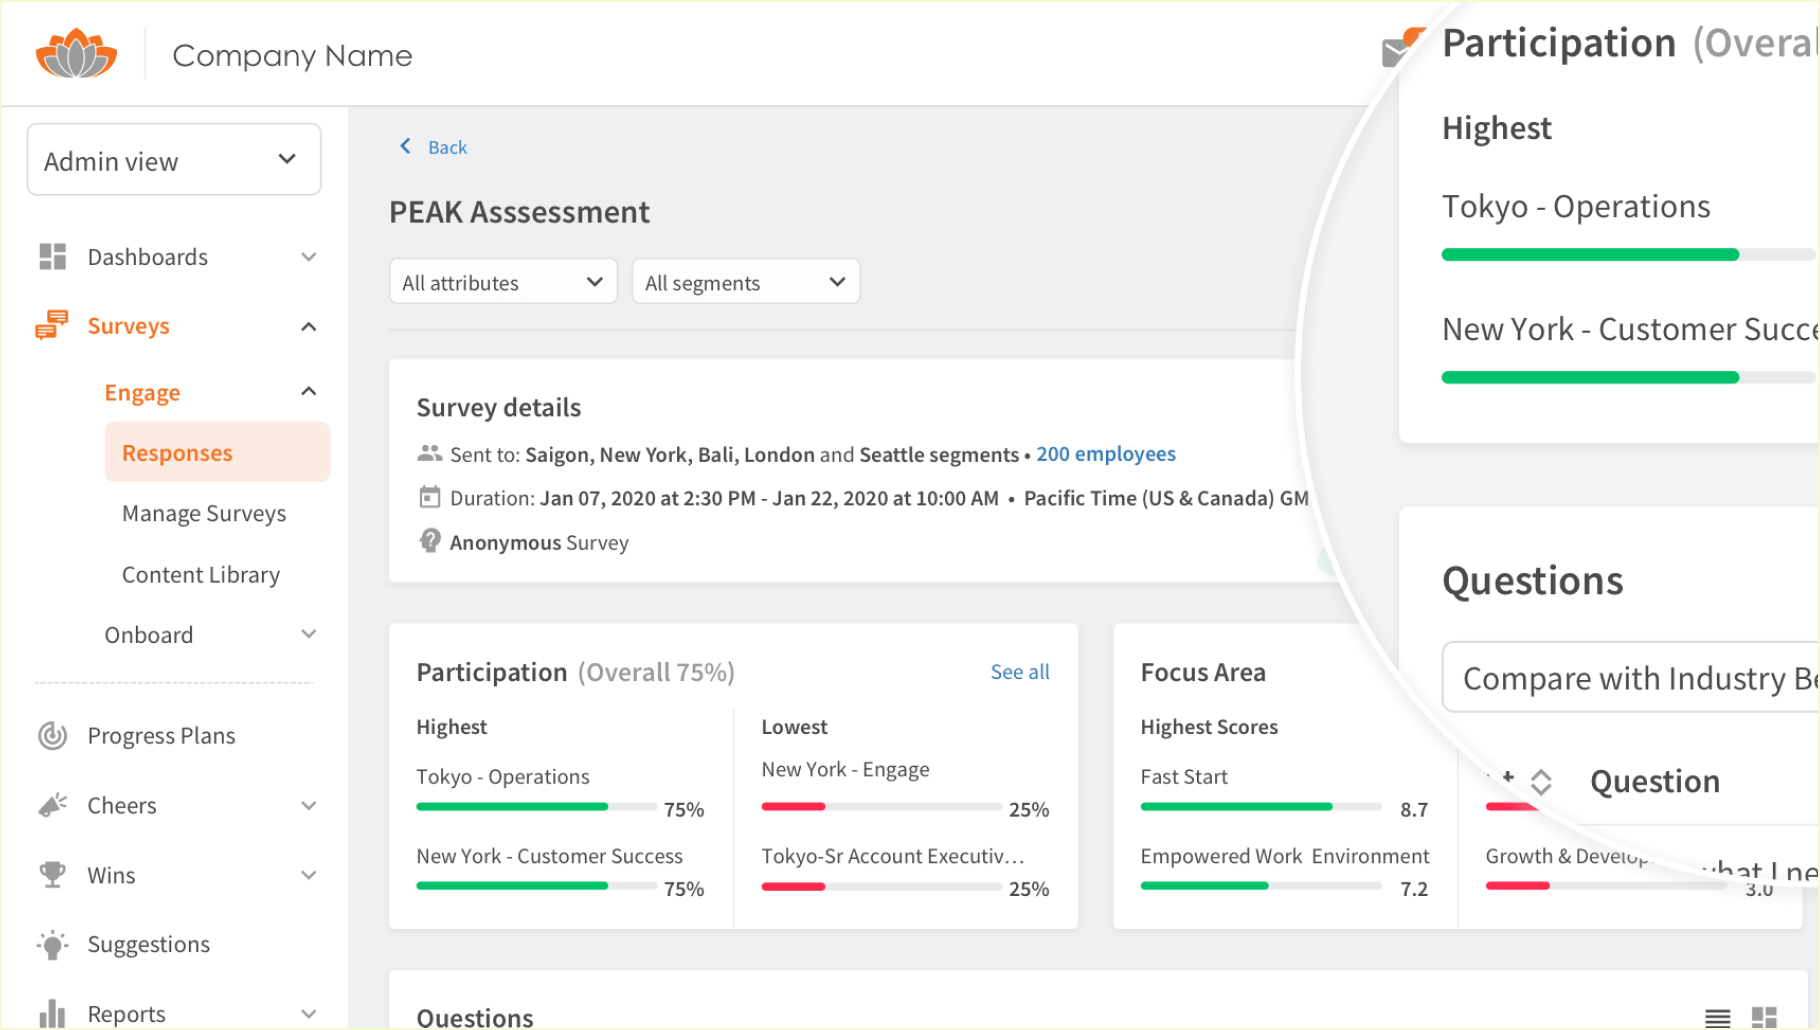Click the lotus company logo

(x=75, y=54)
